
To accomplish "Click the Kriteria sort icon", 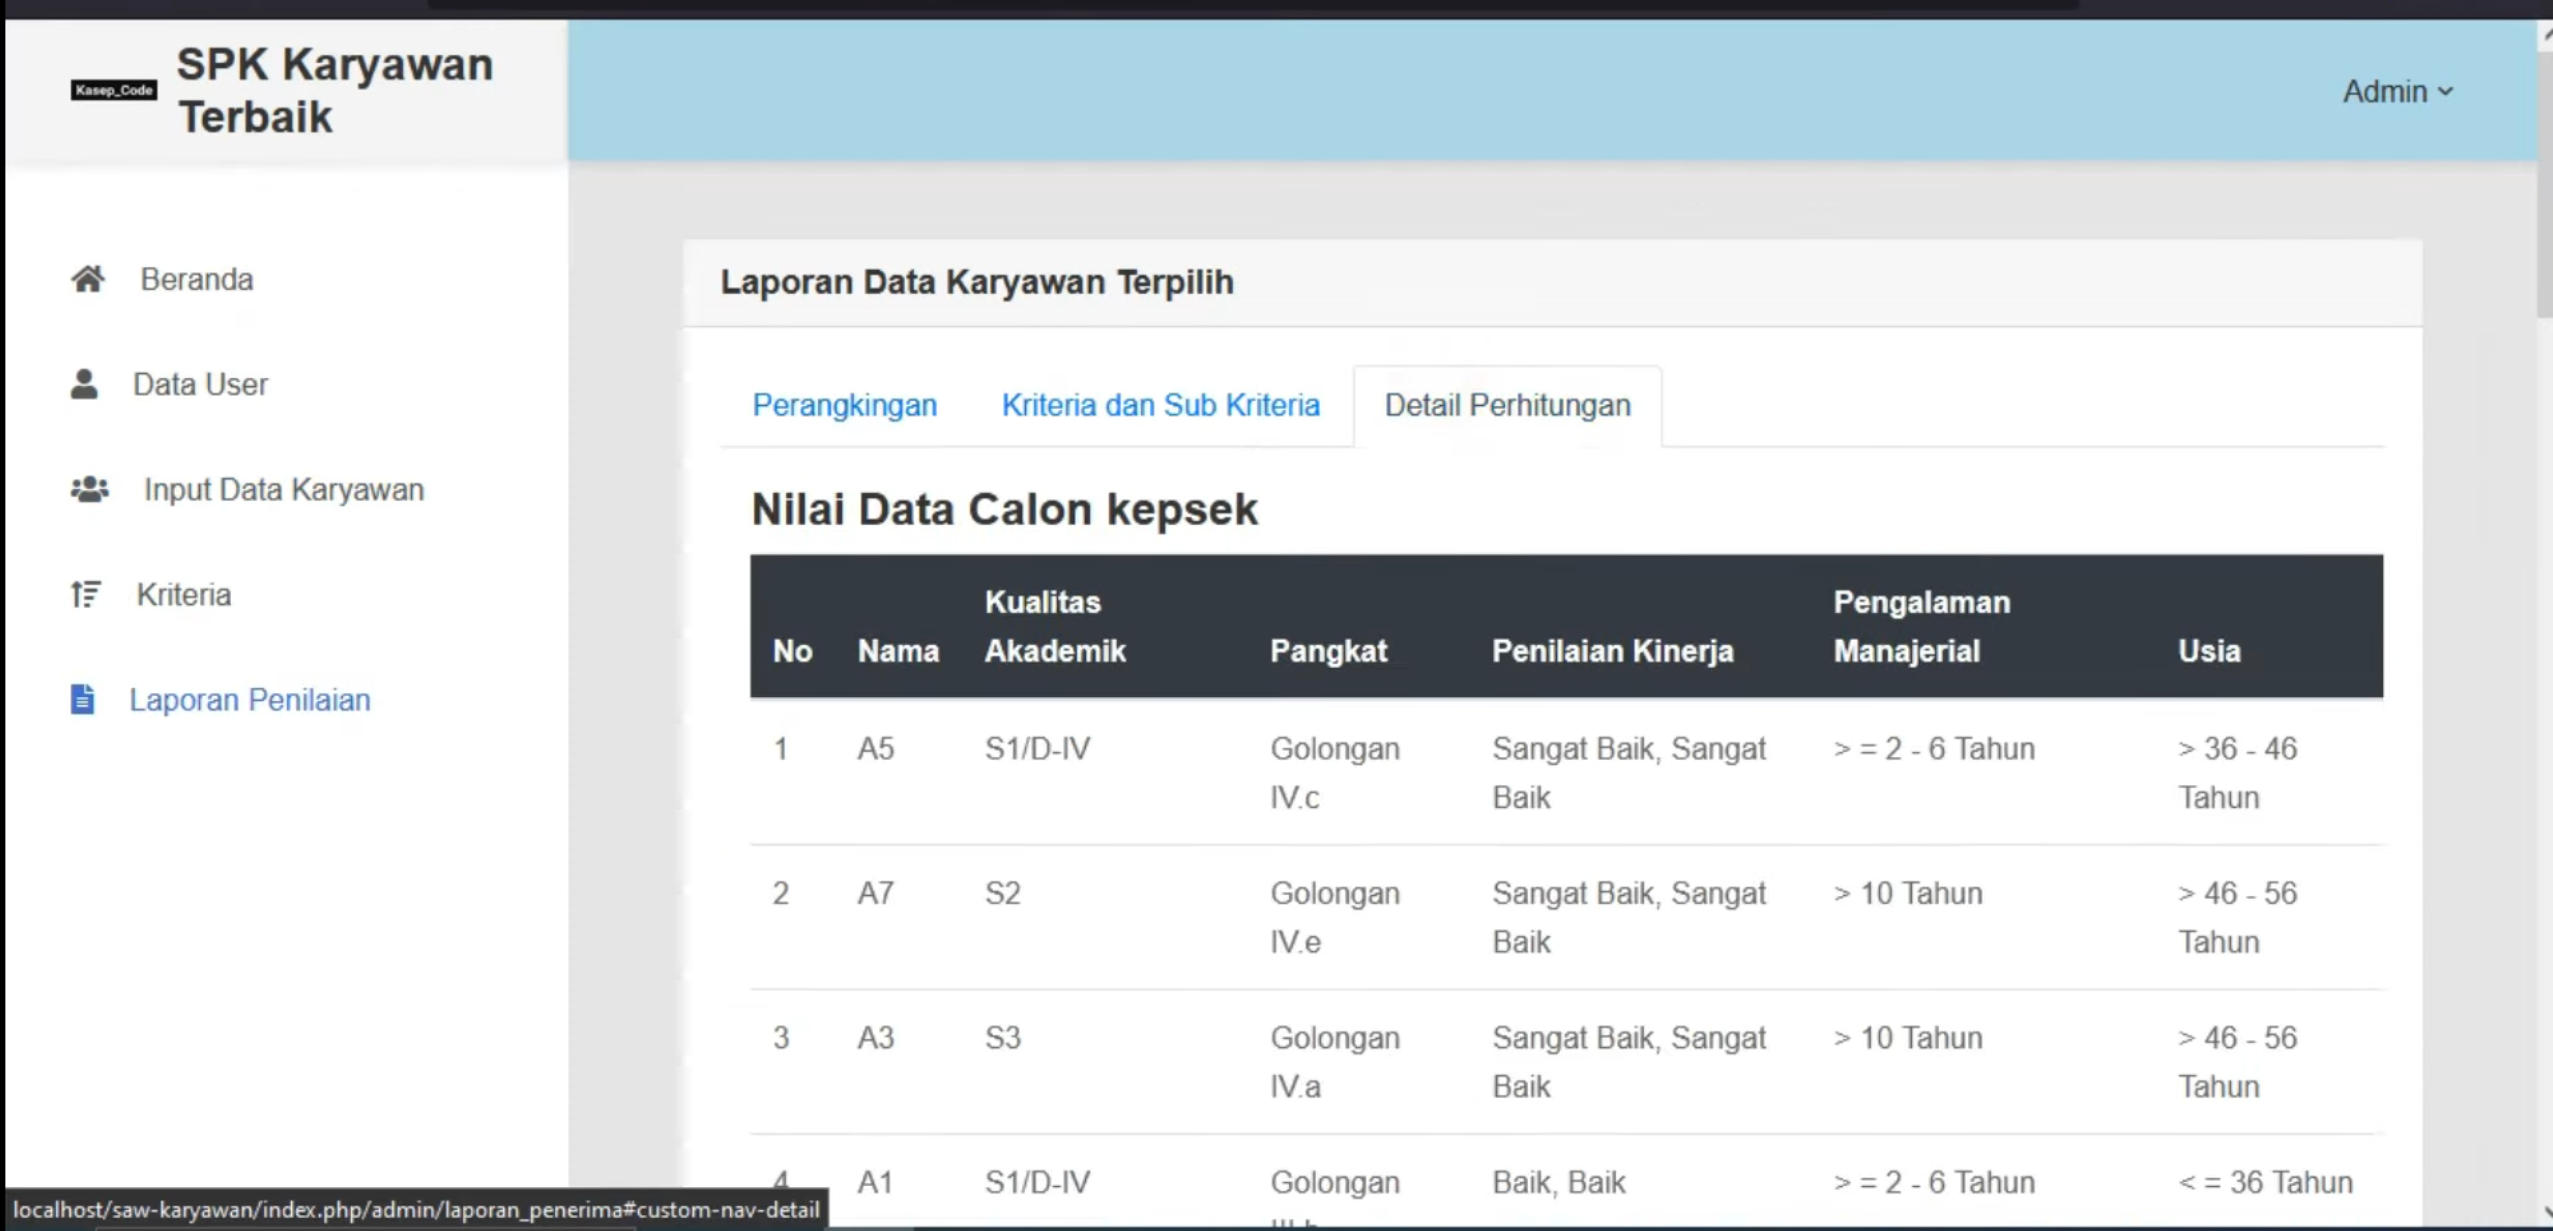I will [x=86, y=594].
